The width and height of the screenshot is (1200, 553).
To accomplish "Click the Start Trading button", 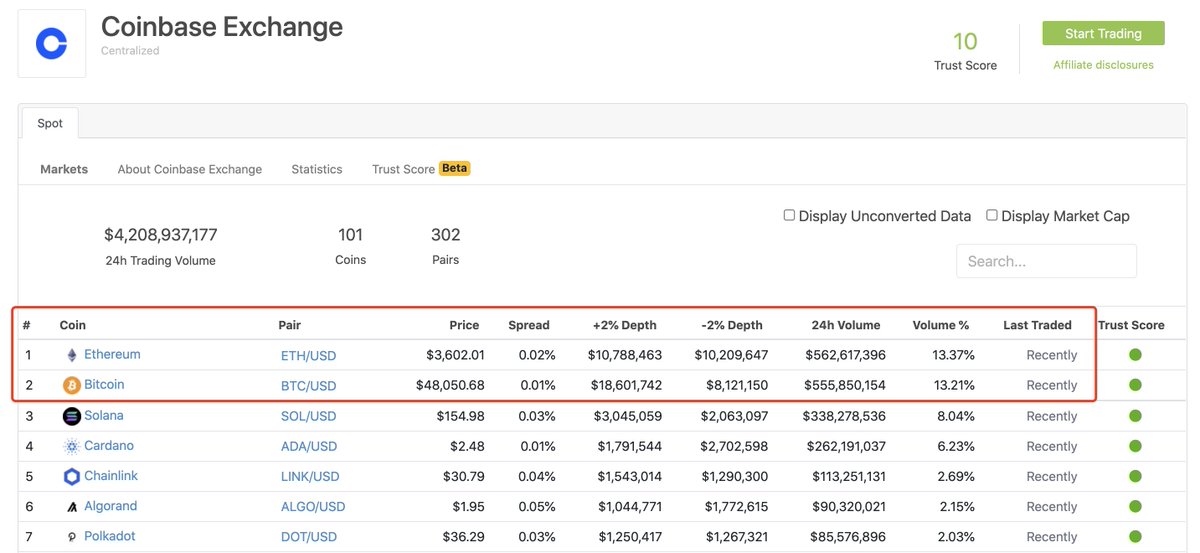I will pyautogui.click(x=1103, y=33).
